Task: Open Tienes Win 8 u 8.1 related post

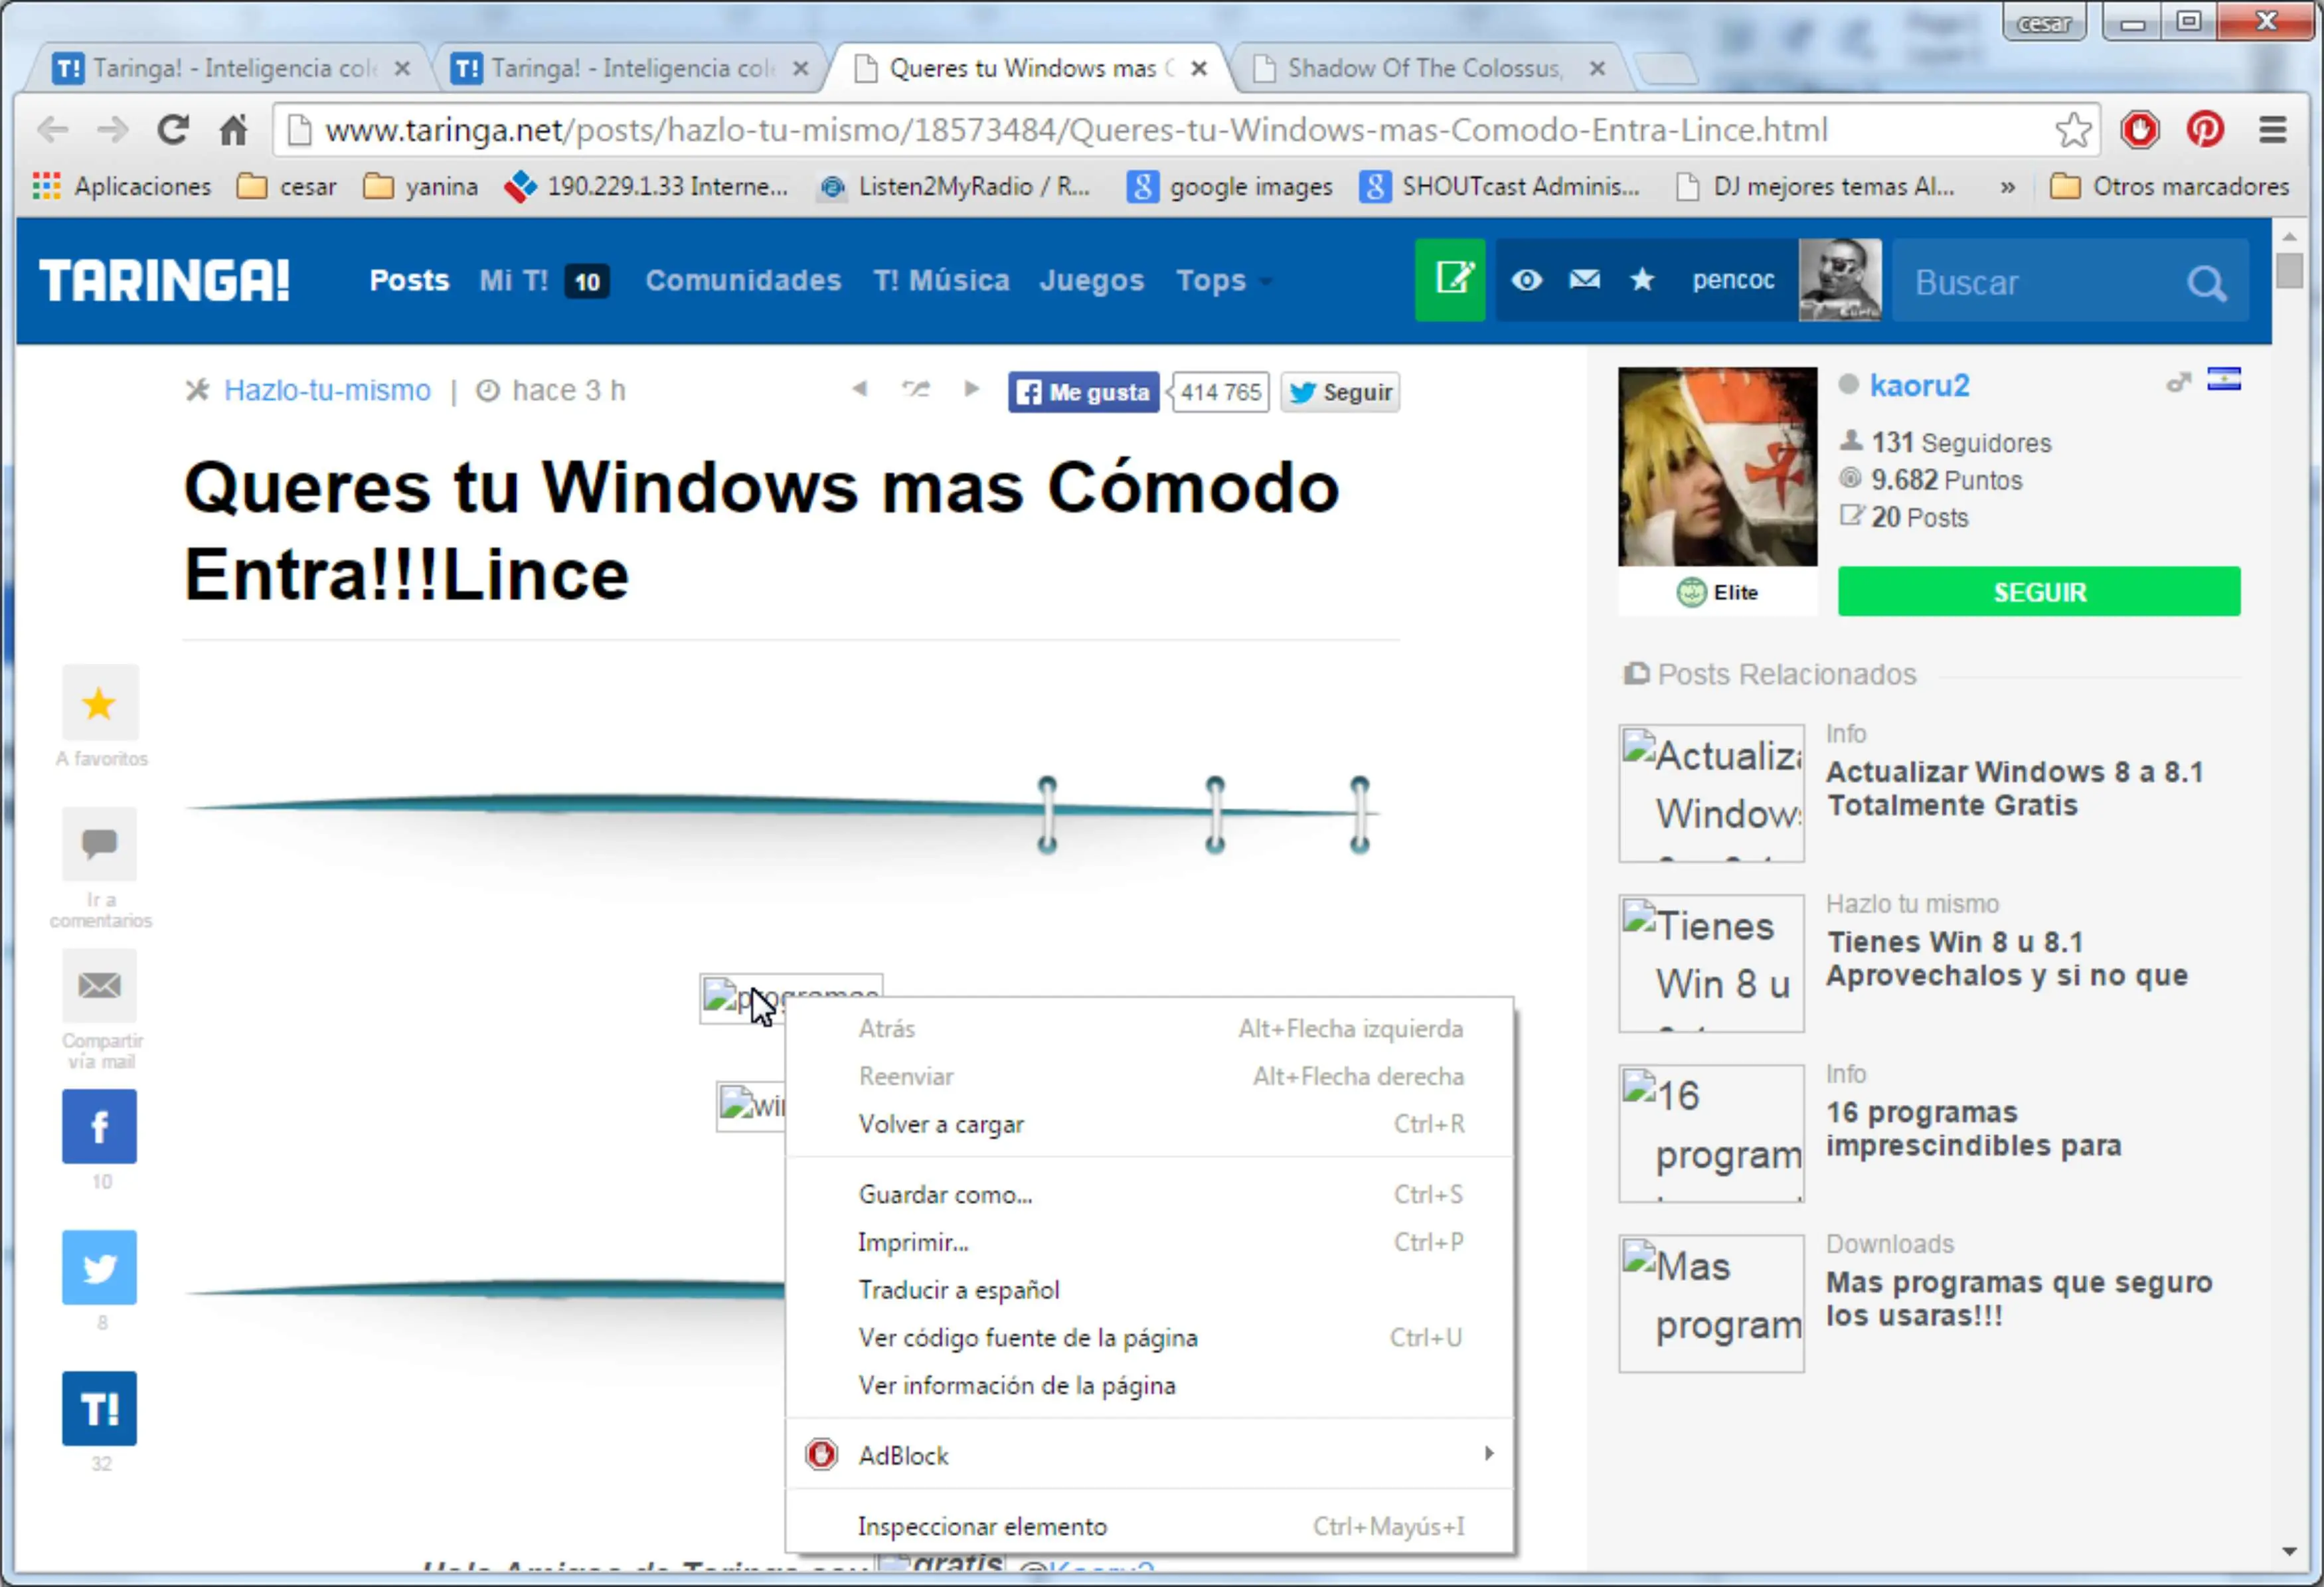Action: pyautogui.click(x=2006, y=958)
